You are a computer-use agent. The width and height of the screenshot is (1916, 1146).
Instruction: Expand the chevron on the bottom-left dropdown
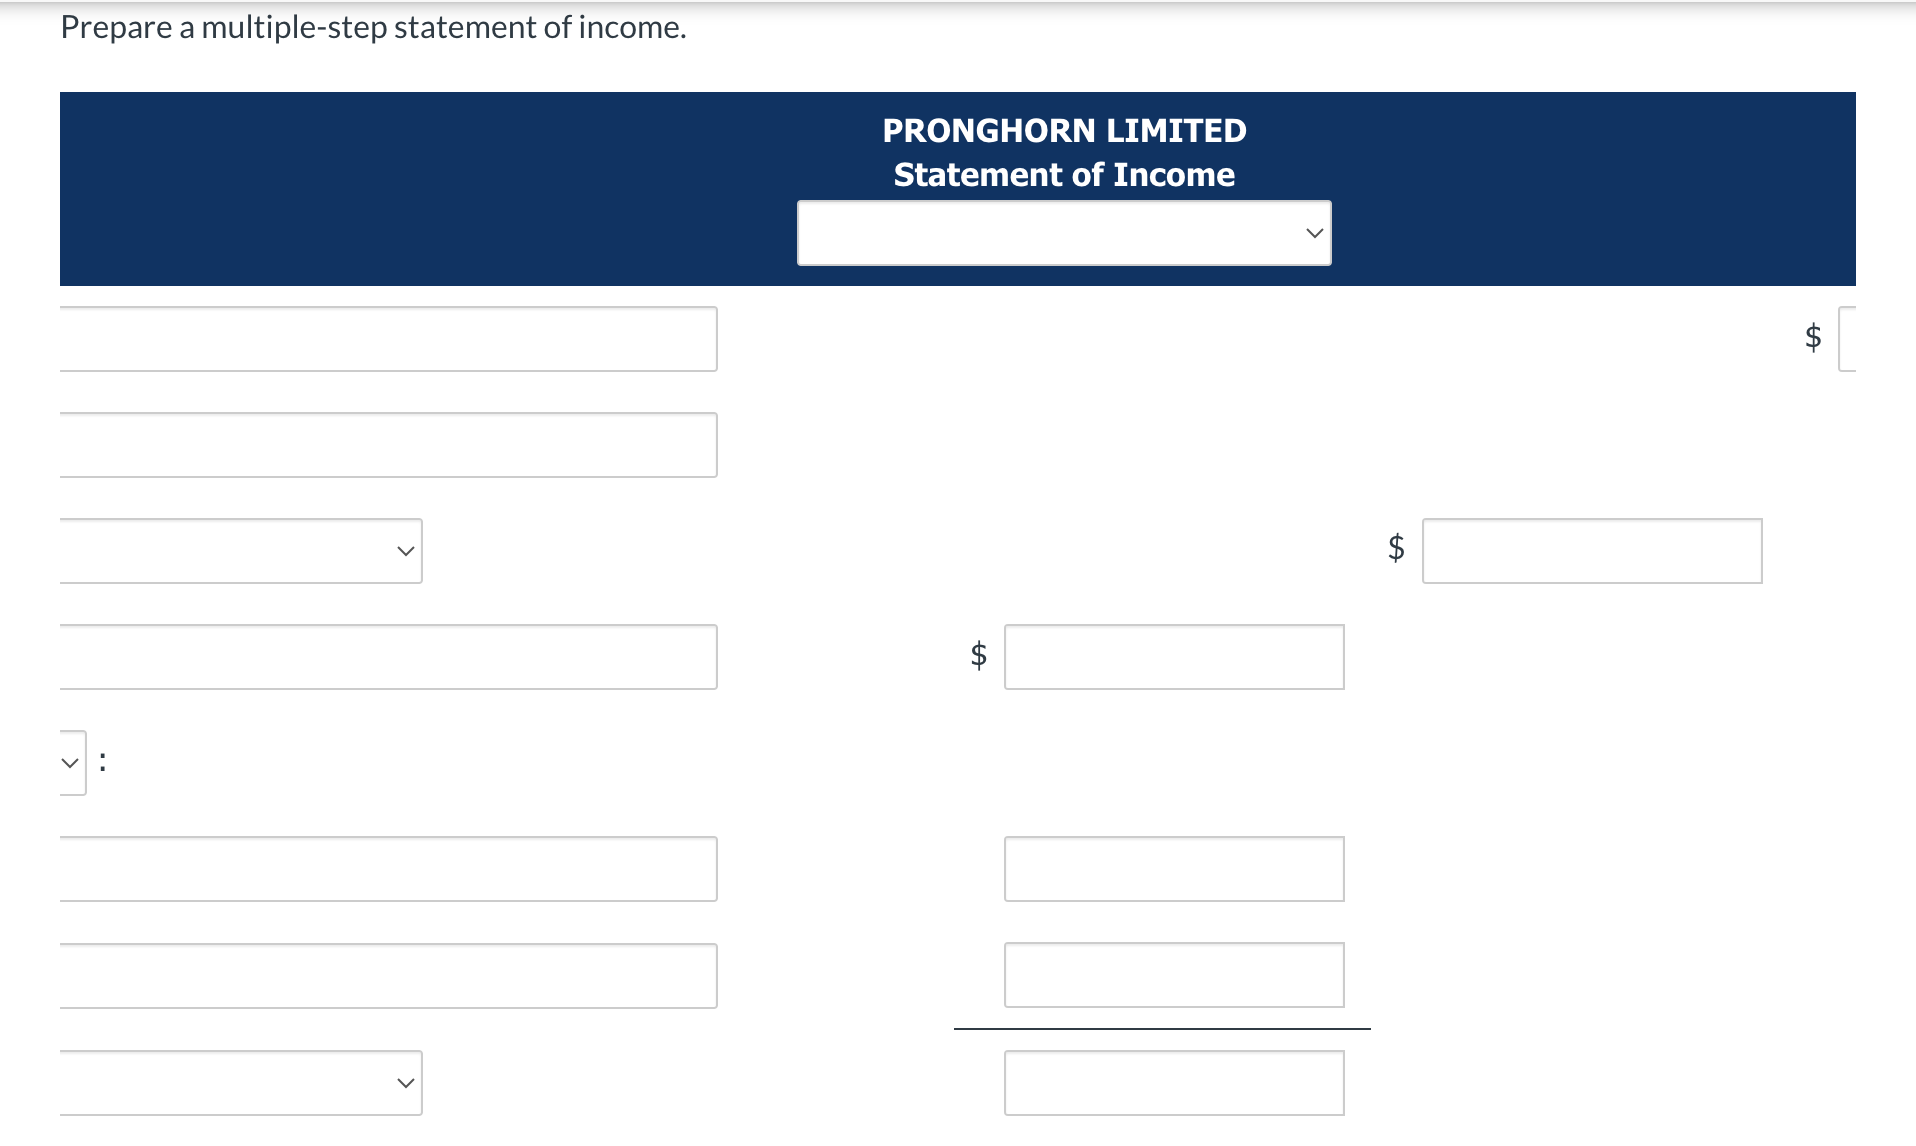click(x=404, y=1082)
